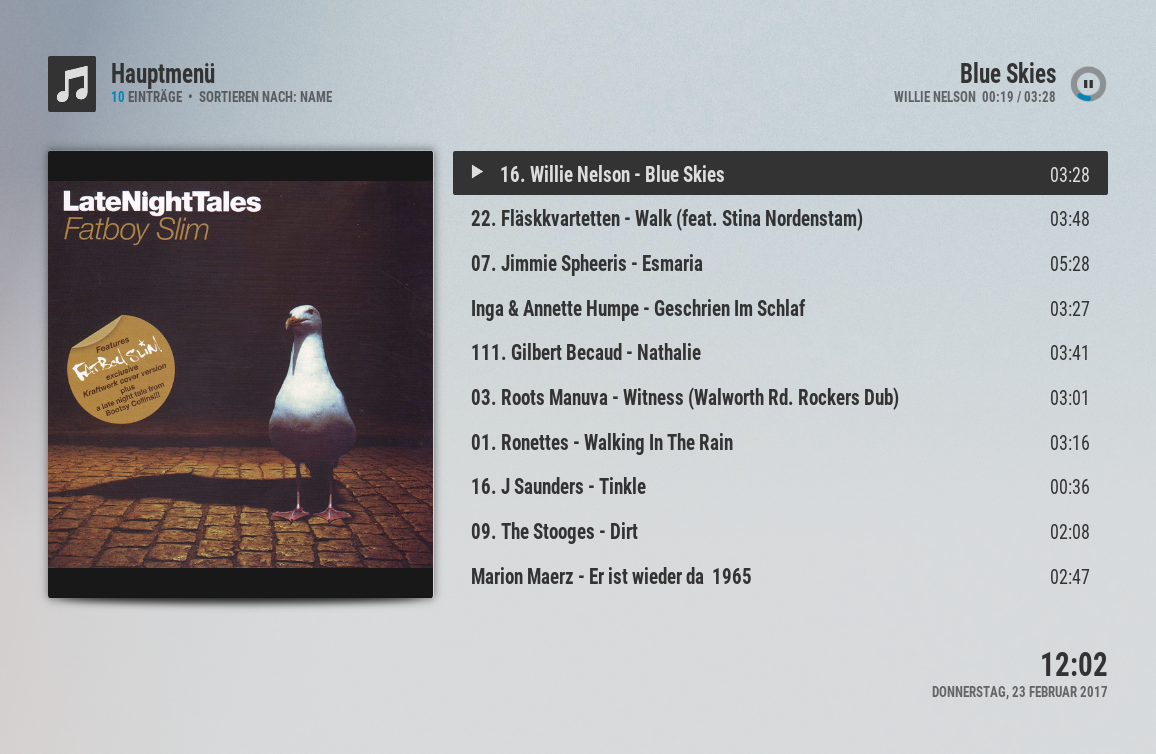Select Marion Maerz - Er ist wieder da
The image size is (1156, 754).
[x=780, y=576]
